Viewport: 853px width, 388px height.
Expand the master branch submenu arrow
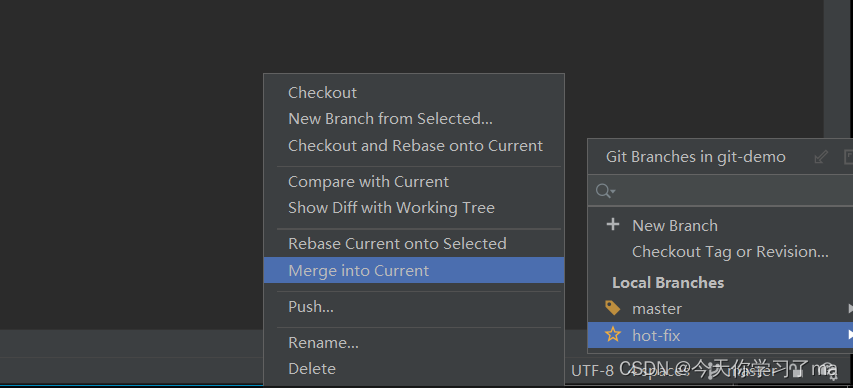coord(850,309)
